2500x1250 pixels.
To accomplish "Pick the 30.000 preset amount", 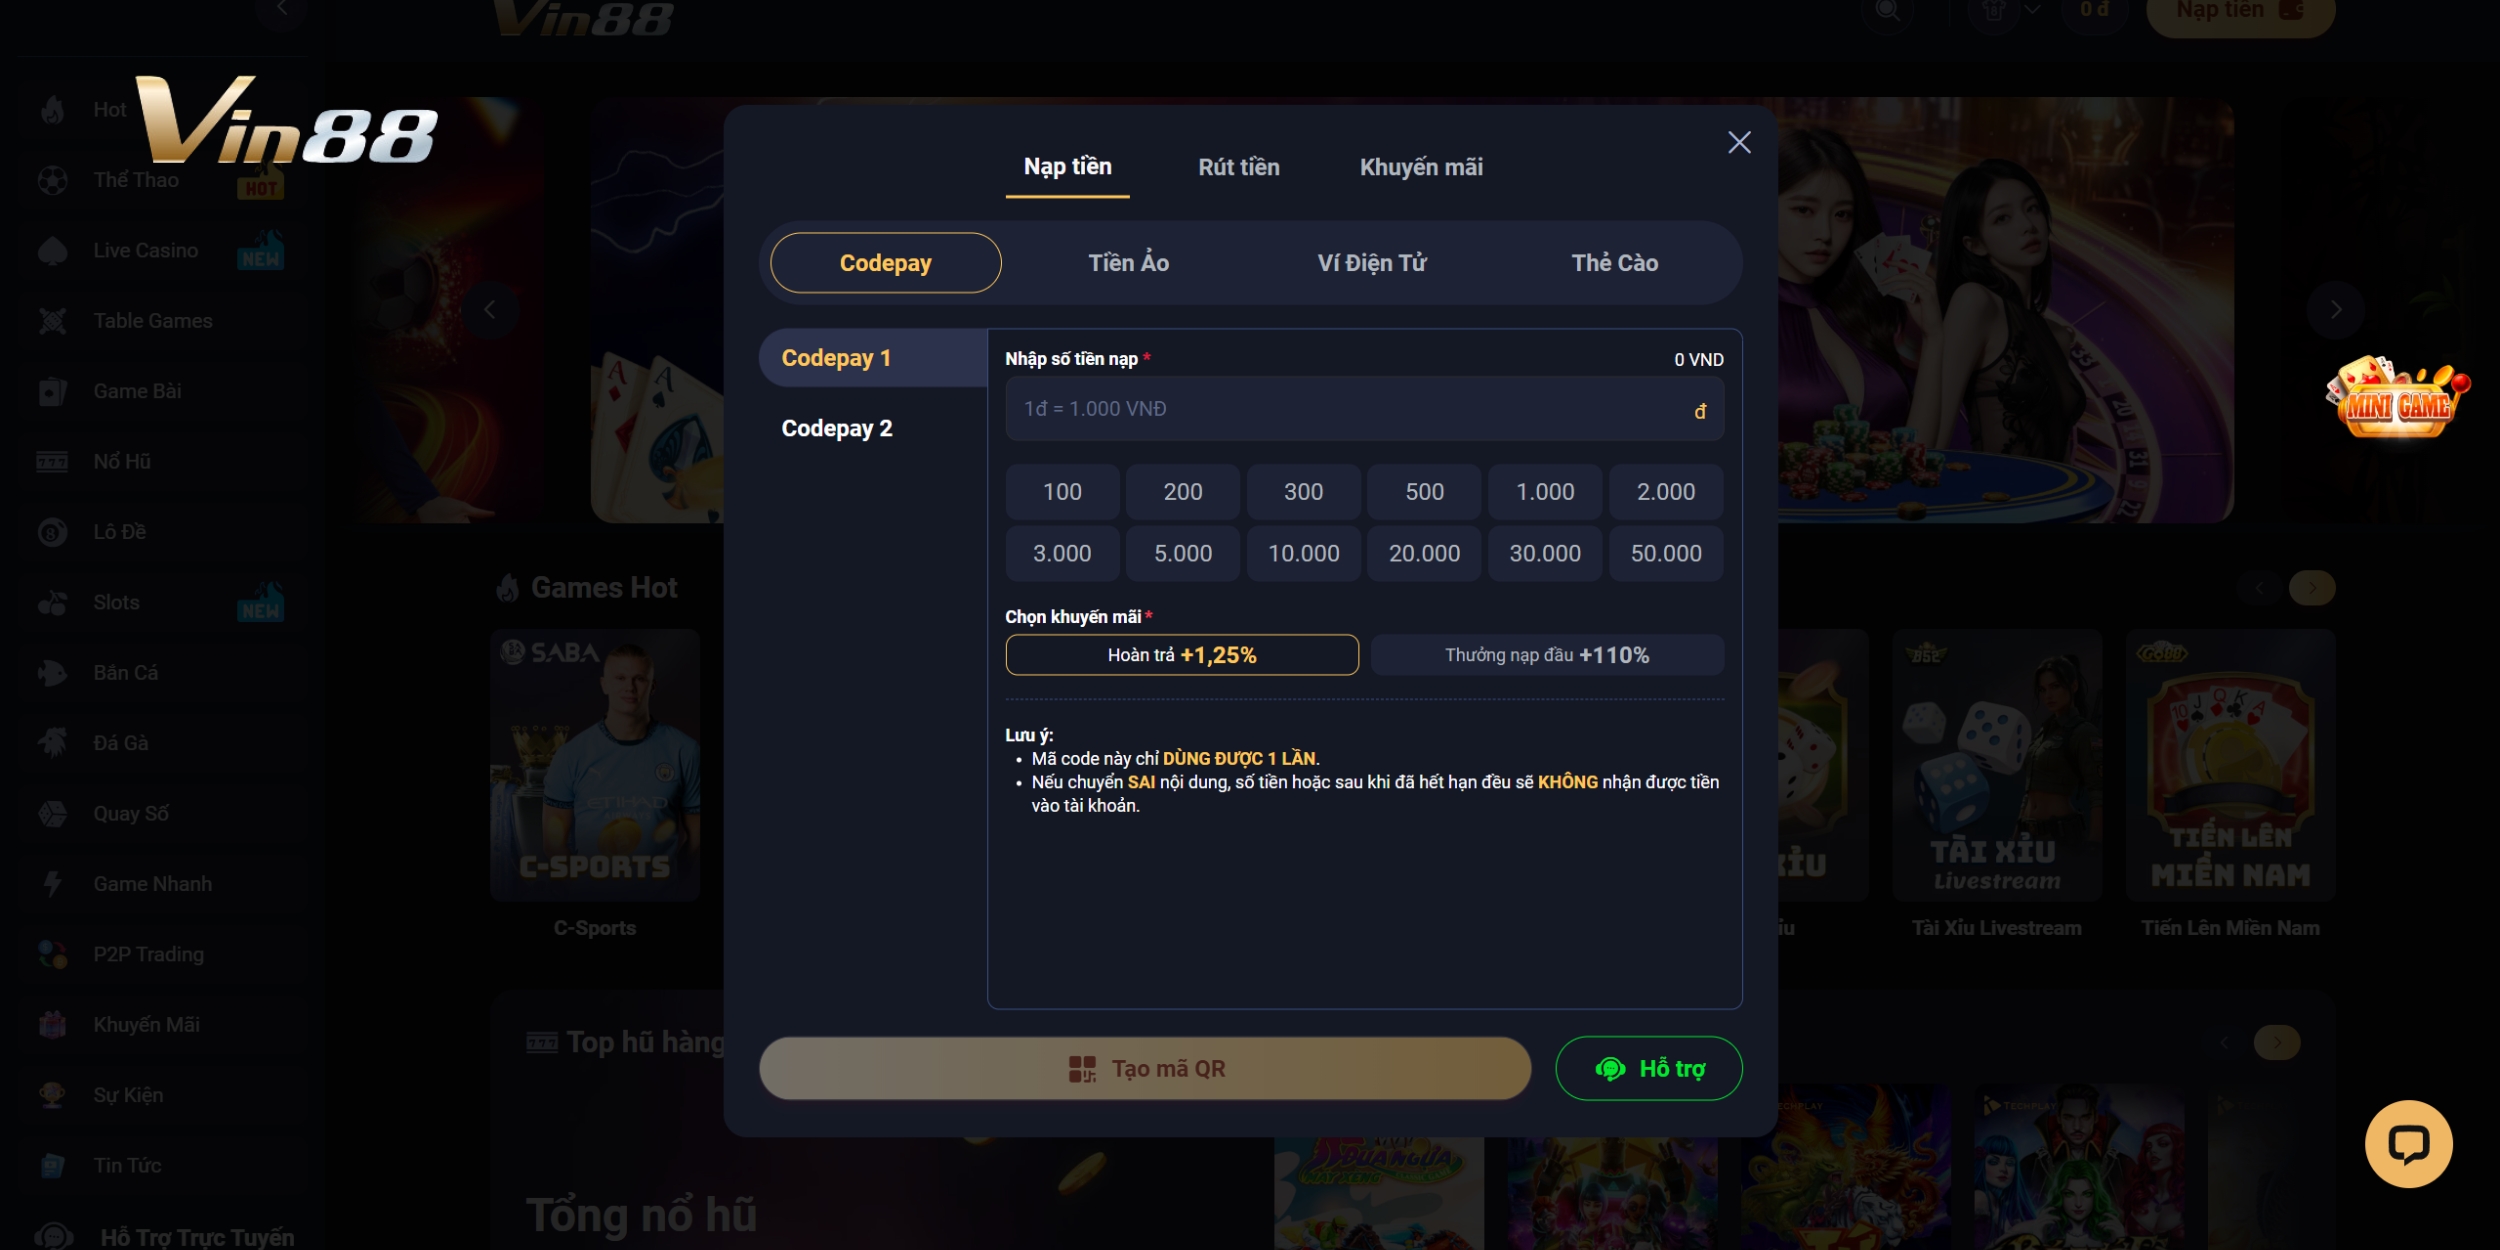I will point(1545,553).
